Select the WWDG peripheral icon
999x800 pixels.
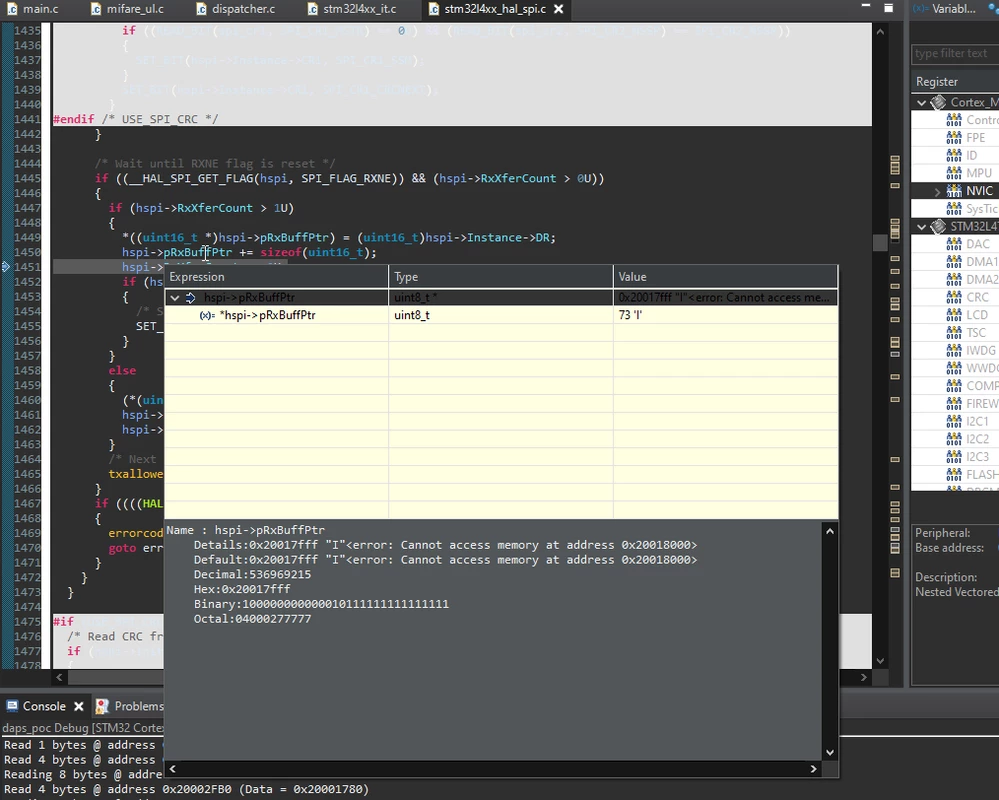click(x=954, y=368)
